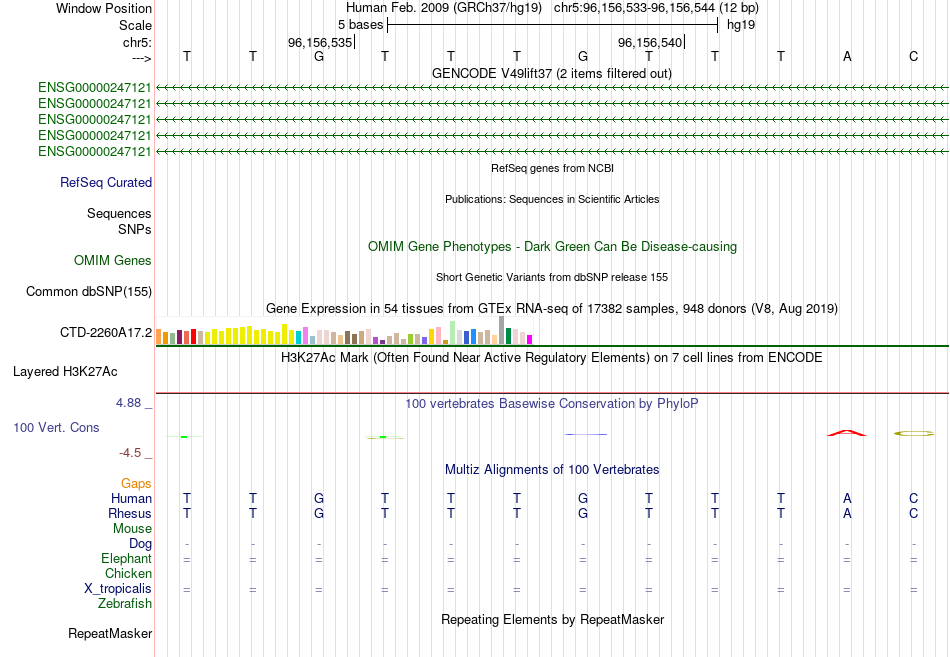The width and height of the screenshot is (950, 657).
Task: Click the topmost ENSG00000247121 transcript label
Action: coord(95,88)
